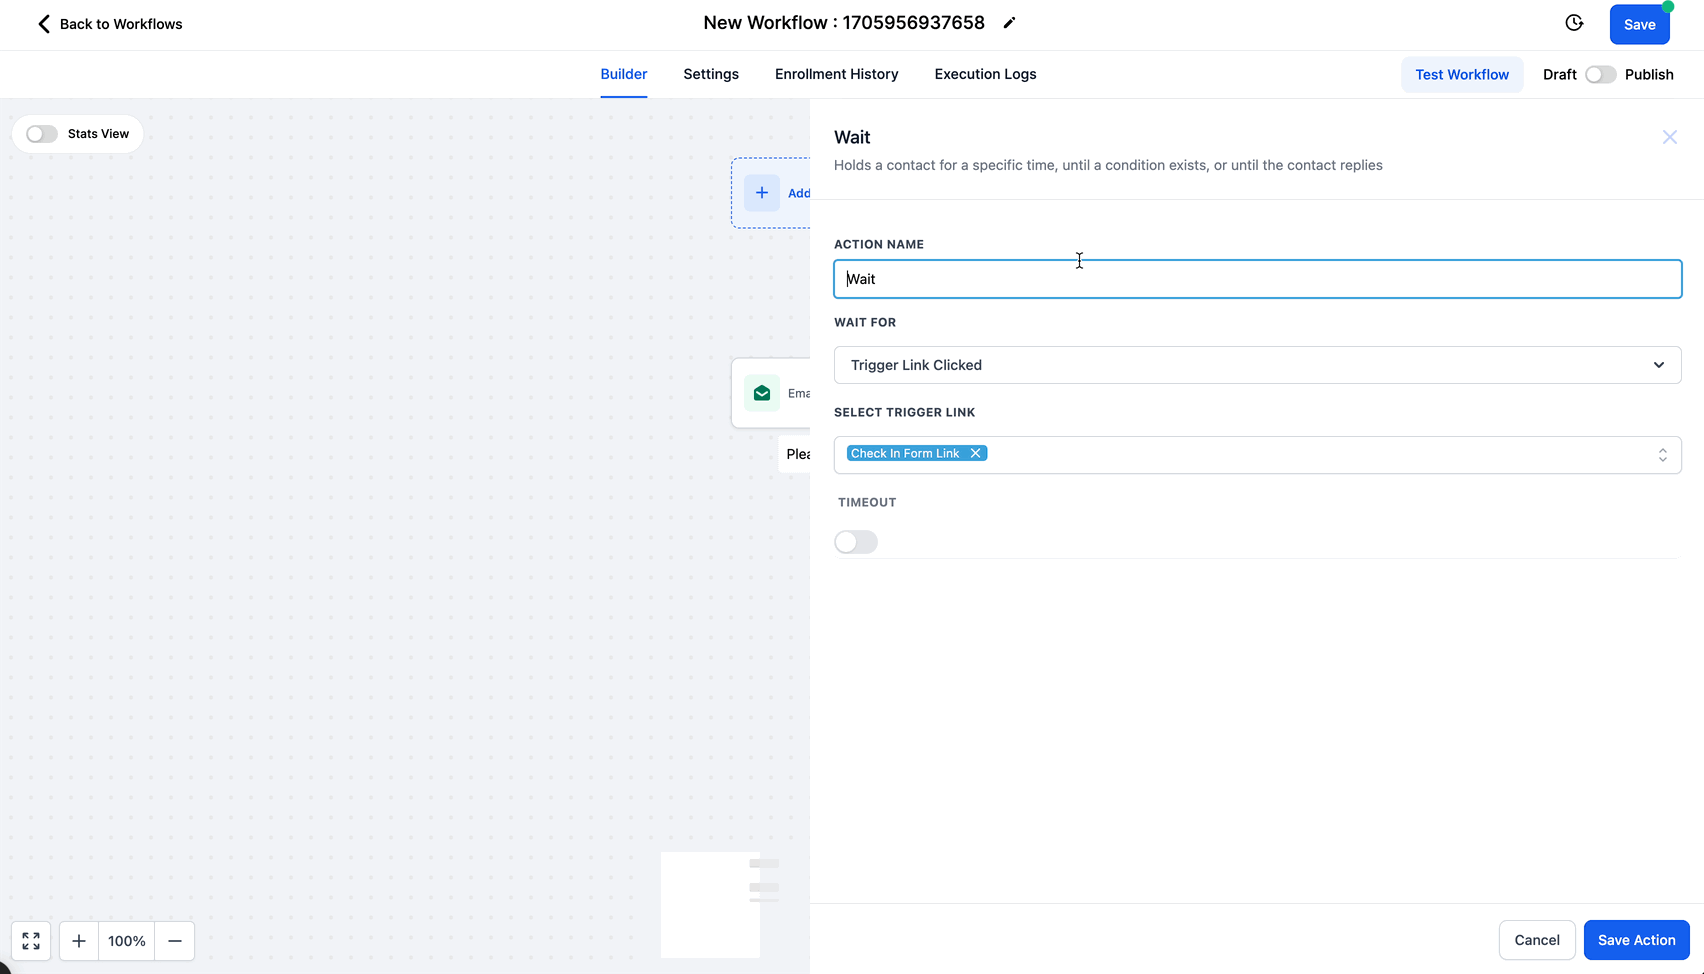Screen dimensions: 1704x974
Task: Click the pencil icon to rename workflow
Action: tap(1009, 23)
